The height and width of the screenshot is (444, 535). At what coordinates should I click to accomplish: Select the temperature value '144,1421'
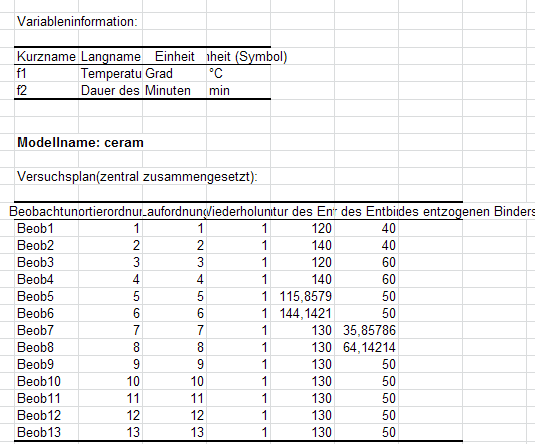point(302,313)
